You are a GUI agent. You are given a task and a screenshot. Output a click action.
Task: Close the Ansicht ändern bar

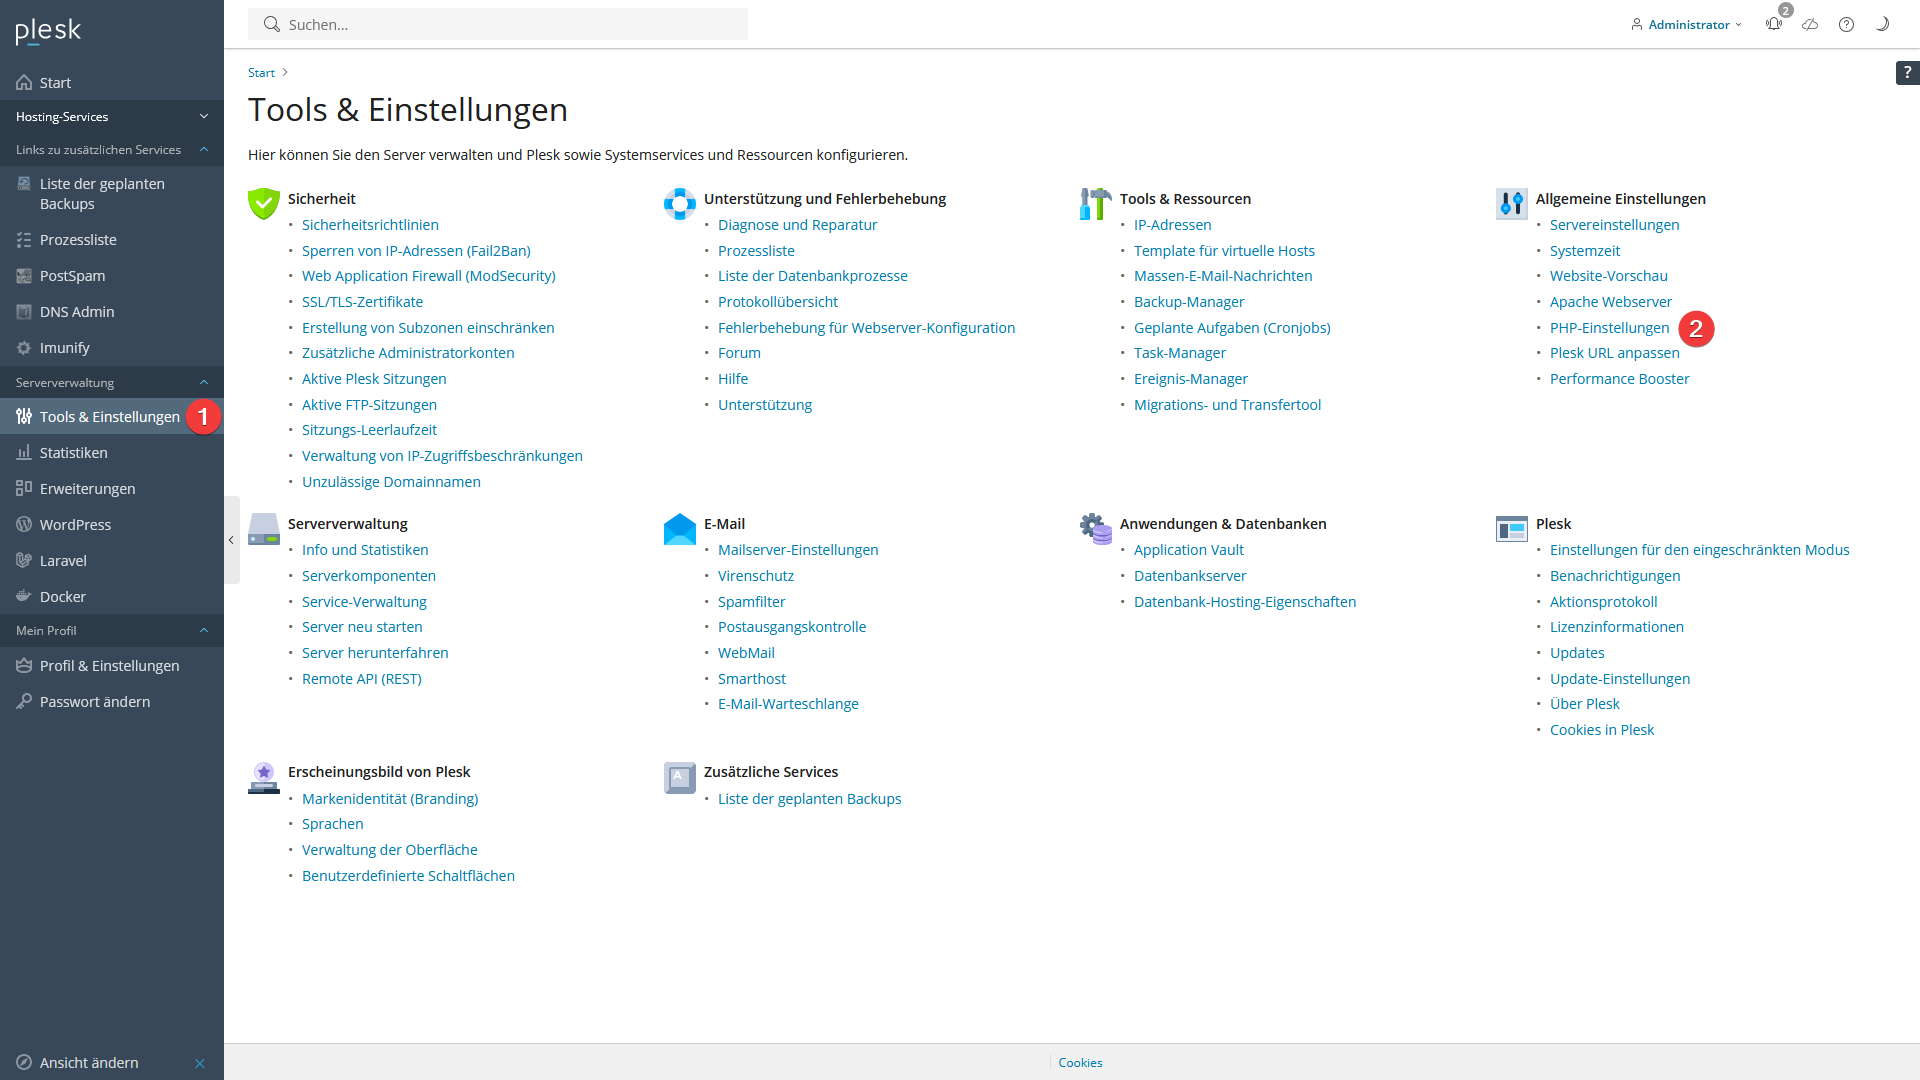coord(200,1063)
